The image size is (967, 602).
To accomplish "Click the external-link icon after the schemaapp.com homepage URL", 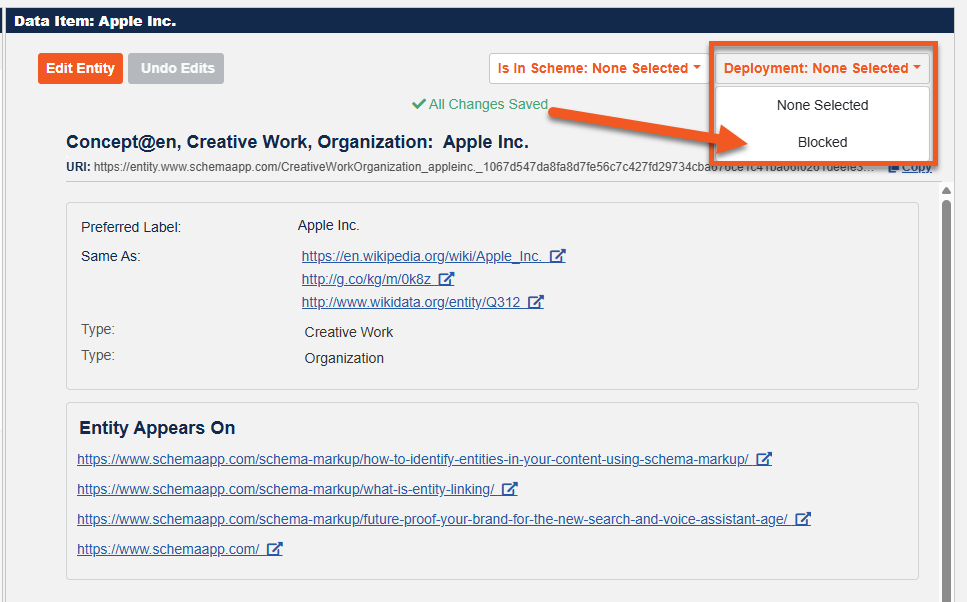I will 274,548.
